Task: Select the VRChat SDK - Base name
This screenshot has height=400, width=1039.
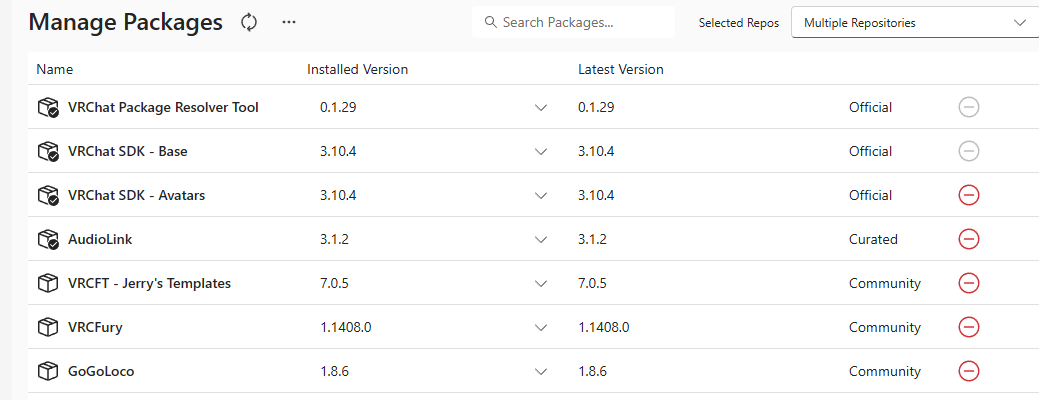Action: tap(128, 152)
